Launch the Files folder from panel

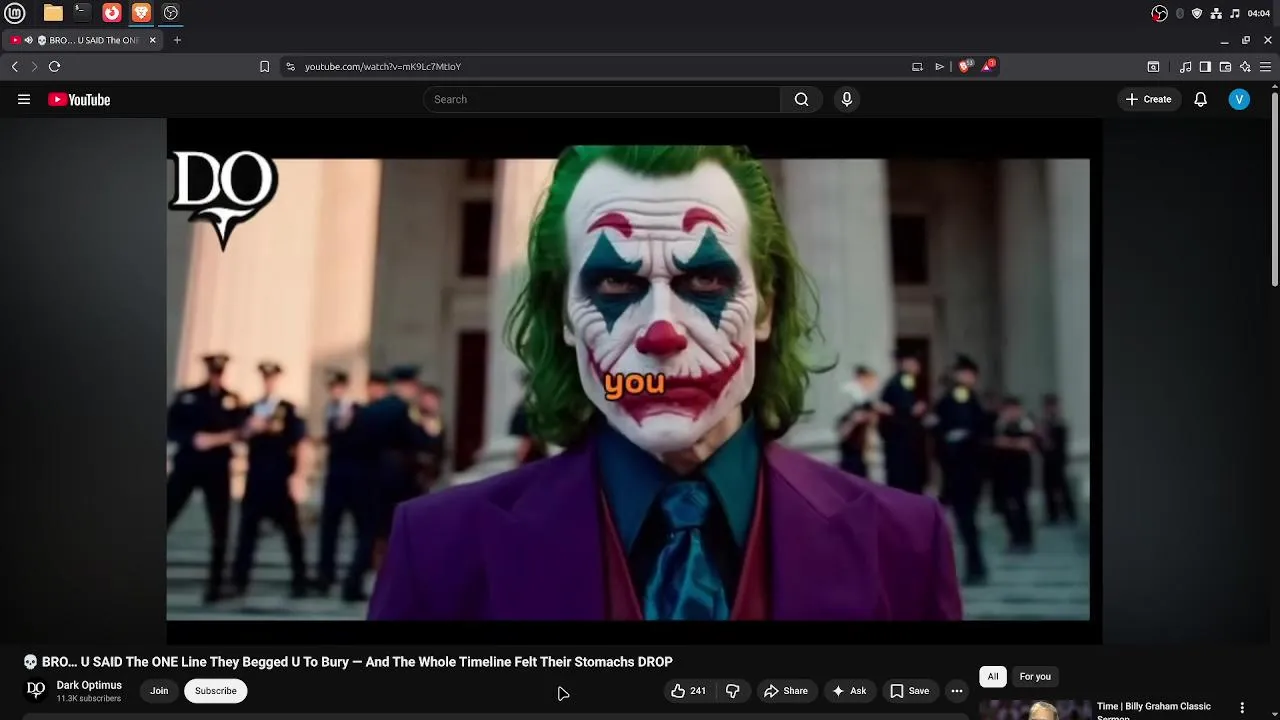point(53,13)
